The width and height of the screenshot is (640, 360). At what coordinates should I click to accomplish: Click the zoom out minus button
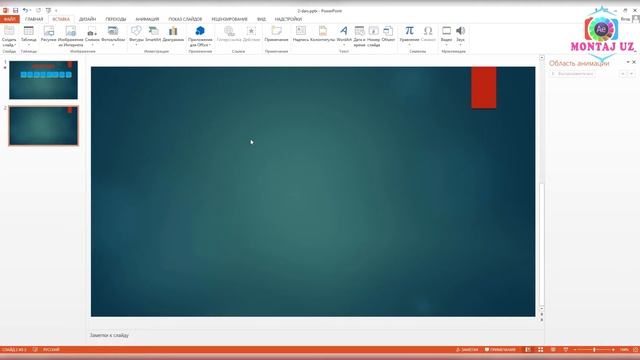575,350
